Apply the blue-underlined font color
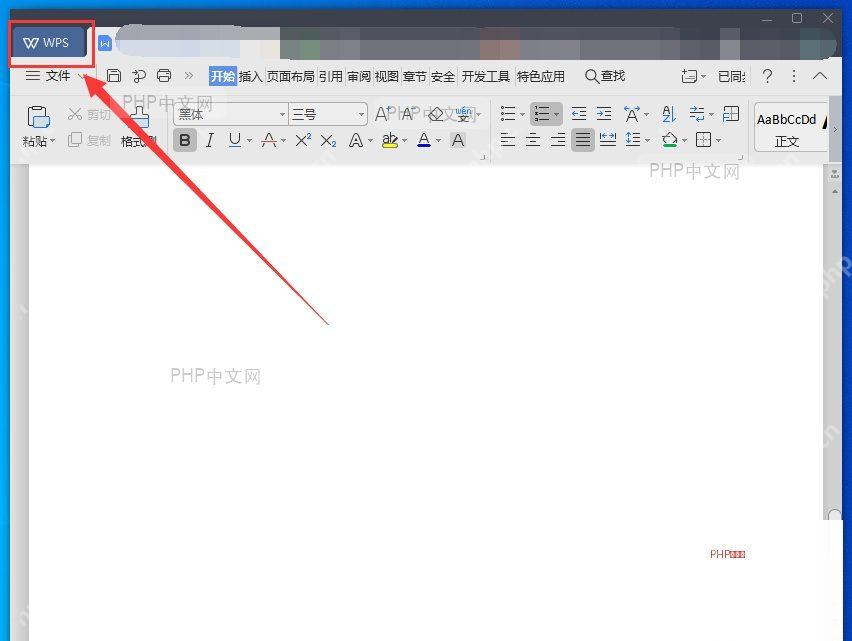The width and height of the screenshot is (852, 641). coord(424,141)
